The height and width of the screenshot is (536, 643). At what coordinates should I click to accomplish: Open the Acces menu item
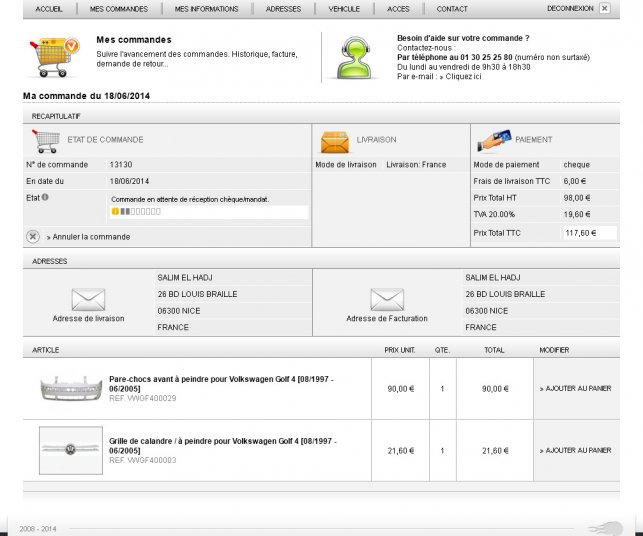click(398, 9)
